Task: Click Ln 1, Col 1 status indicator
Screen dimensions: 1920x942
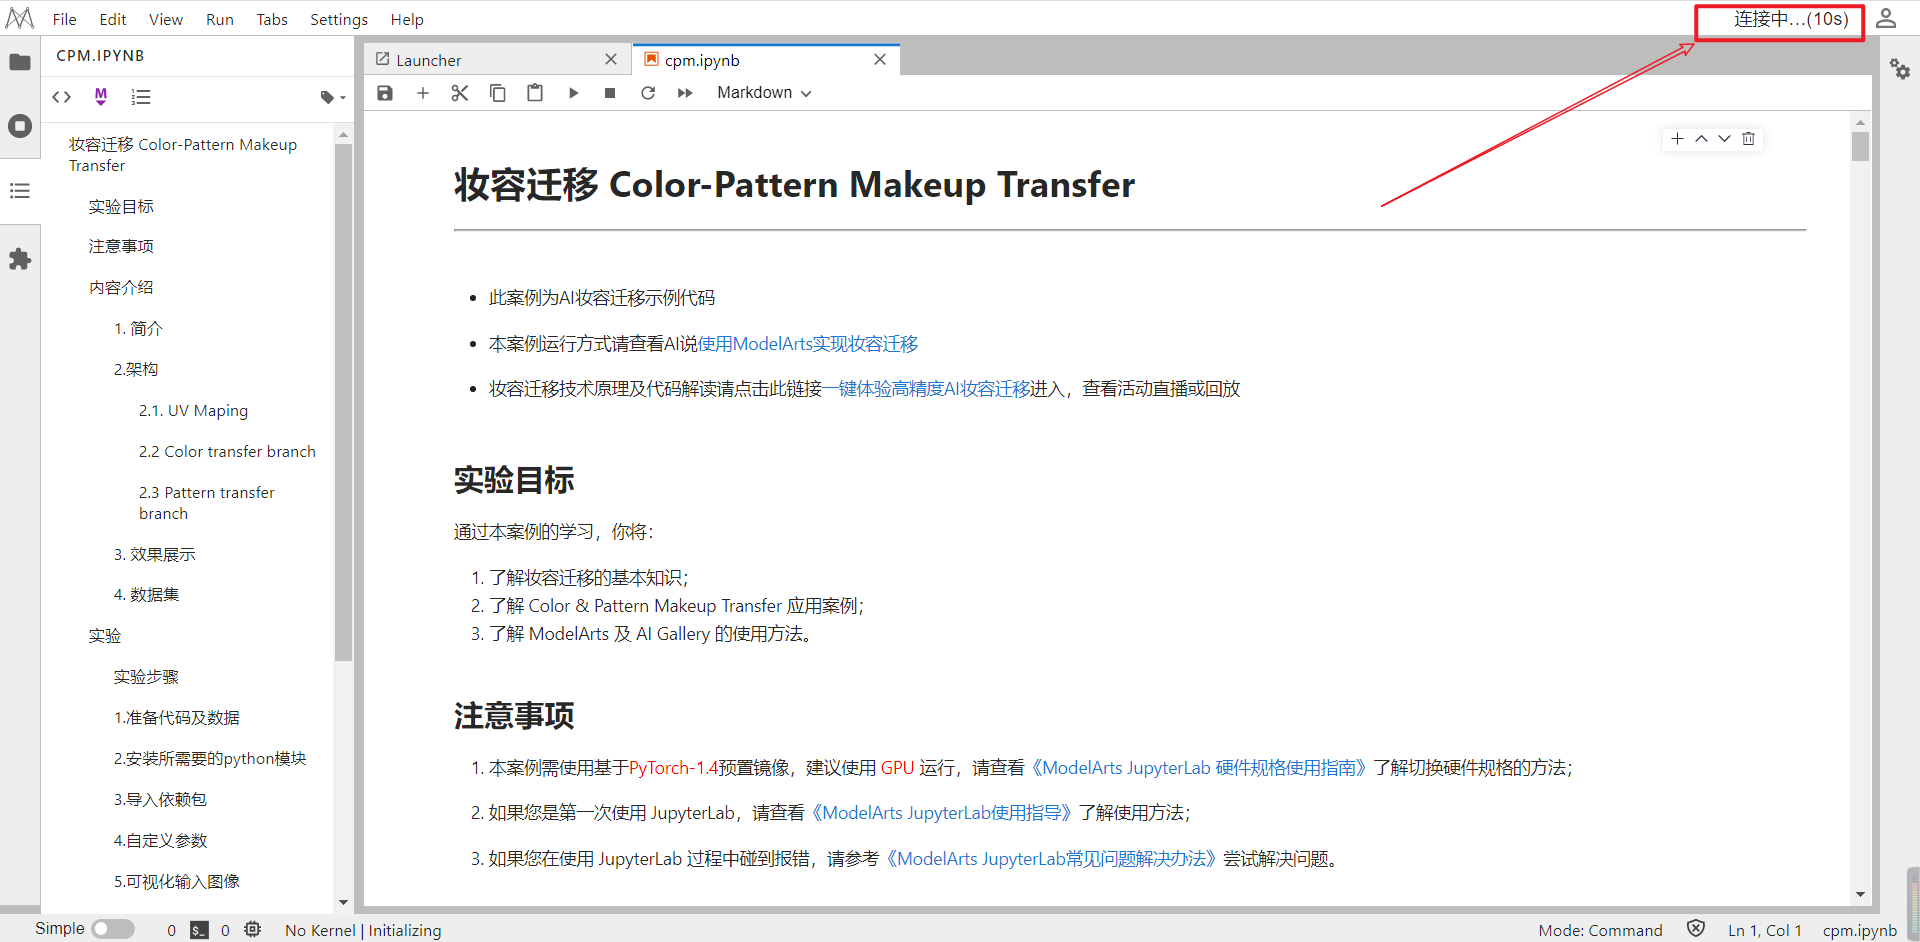Action: pyautogui.click(x=1764, y=930)
